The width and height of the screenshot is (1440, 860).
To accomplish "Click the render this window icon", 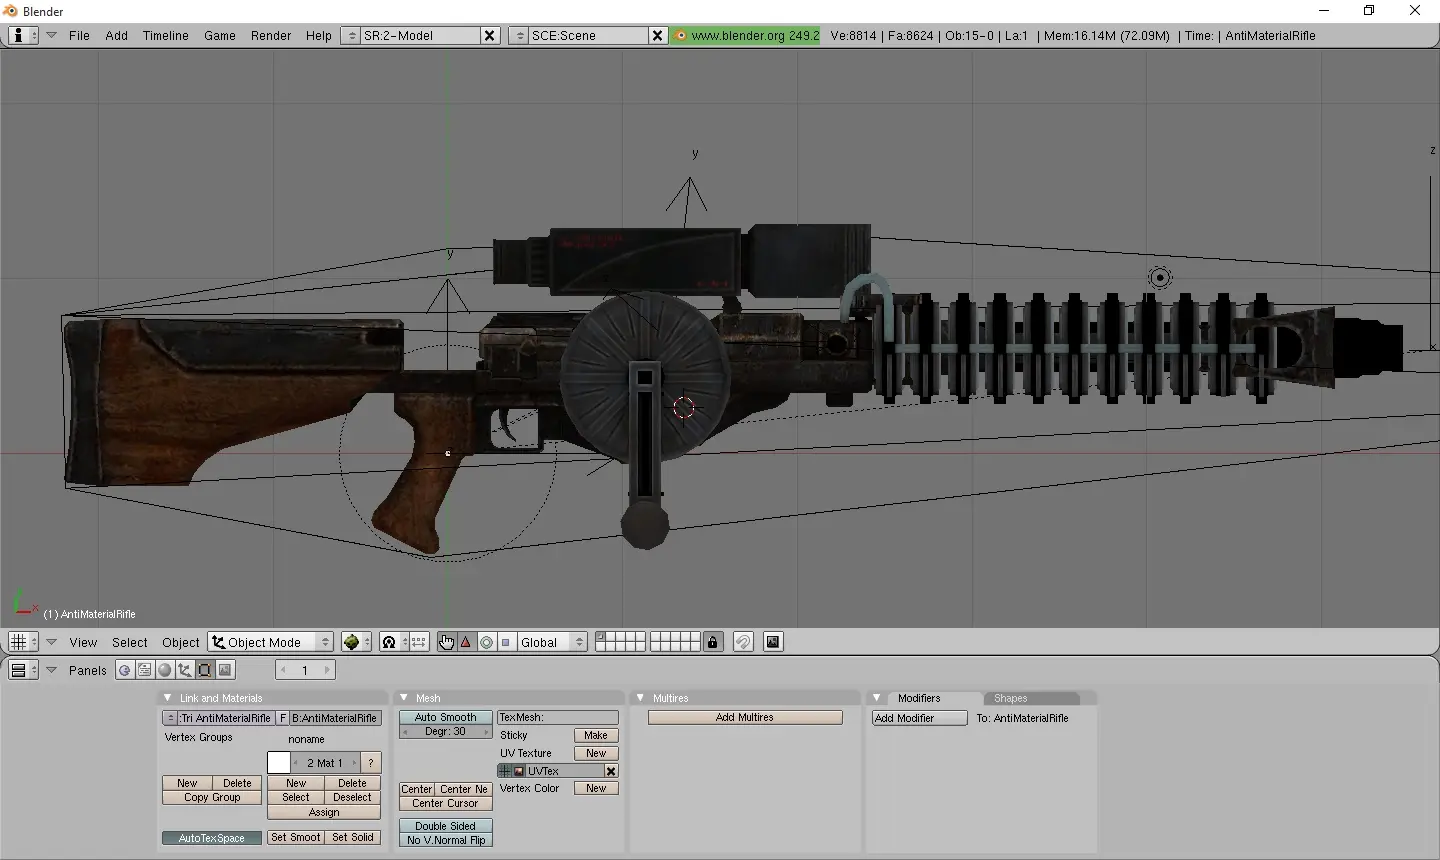I will click(x=773, y=642).
